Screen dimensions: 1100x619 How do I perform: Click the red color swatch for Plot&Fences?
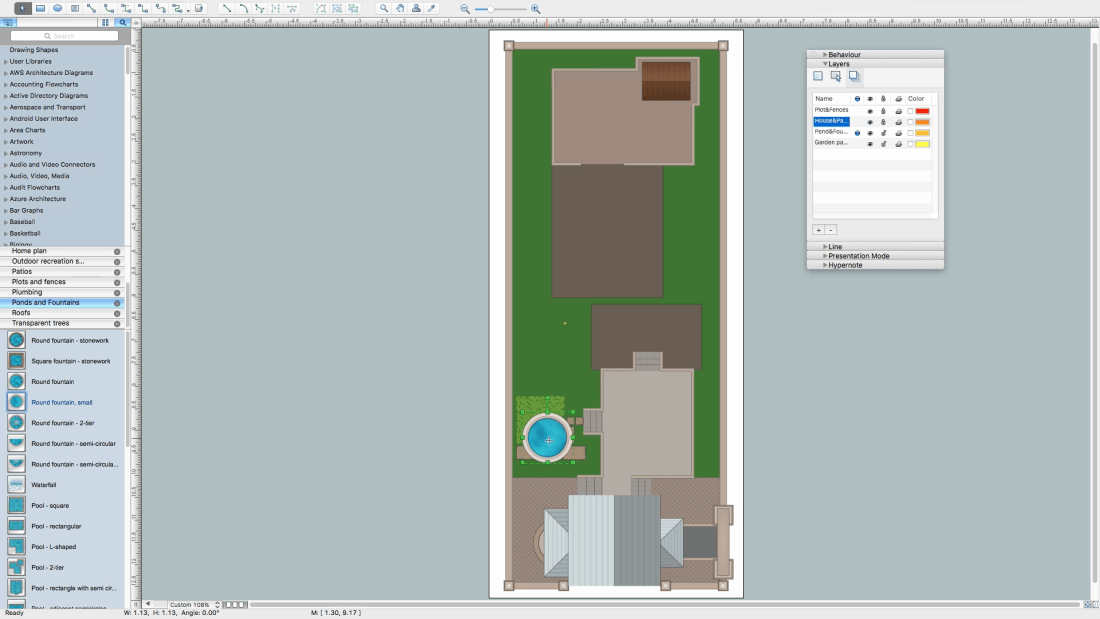point(922,110)
